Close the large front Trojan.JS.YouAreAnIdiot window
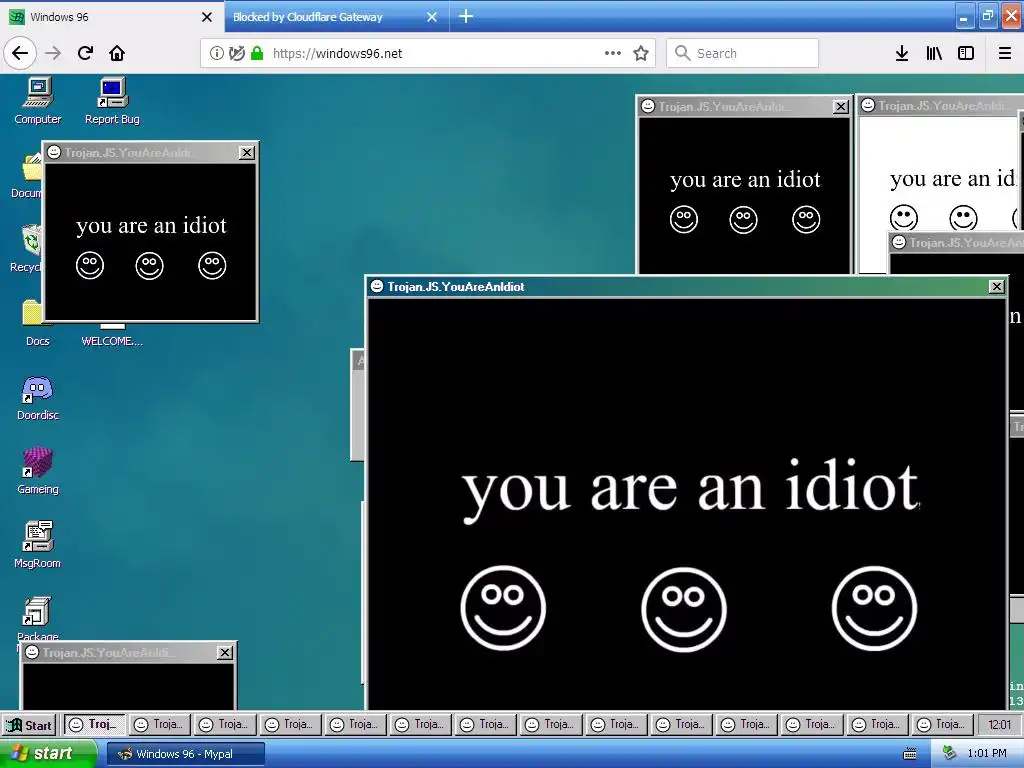The width and height of the screenshot is (1024, 768). pyautogui.click(x=996, y=287)
